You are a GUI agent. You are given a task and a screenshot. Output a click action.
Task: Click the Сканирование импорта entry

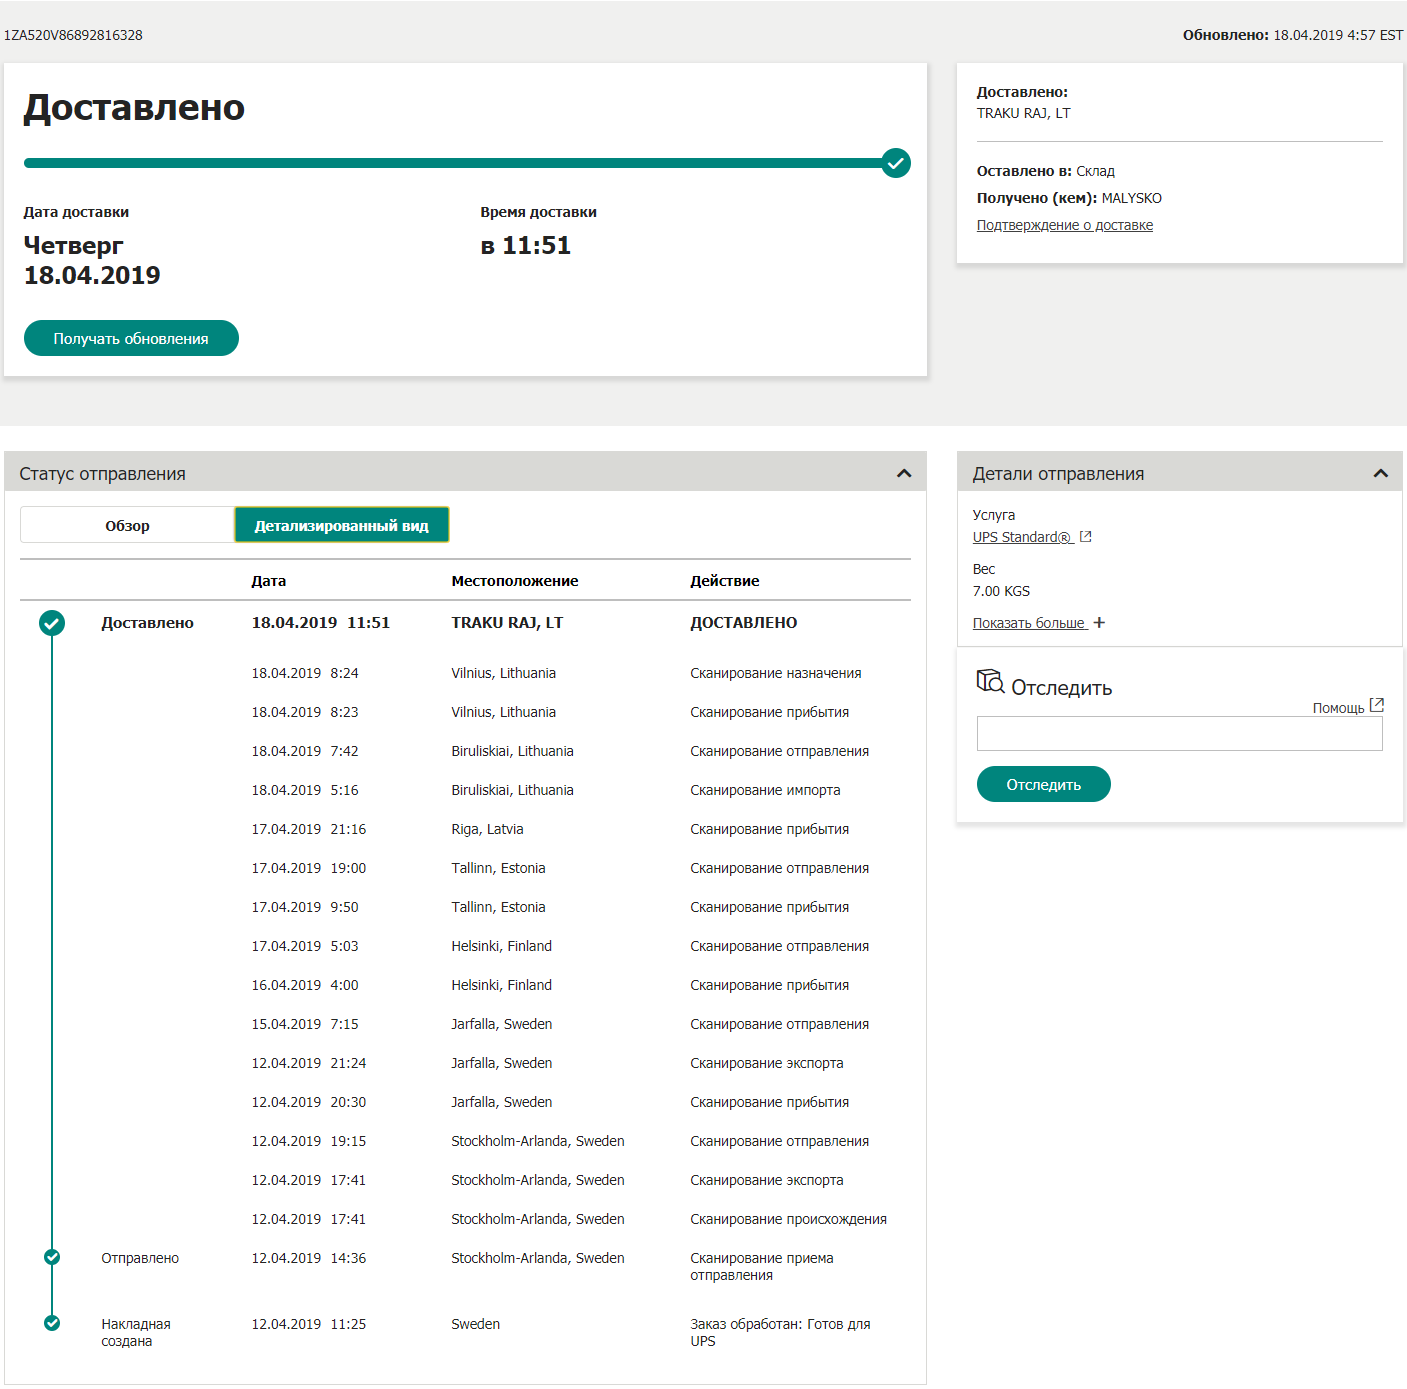click(765, 790)
